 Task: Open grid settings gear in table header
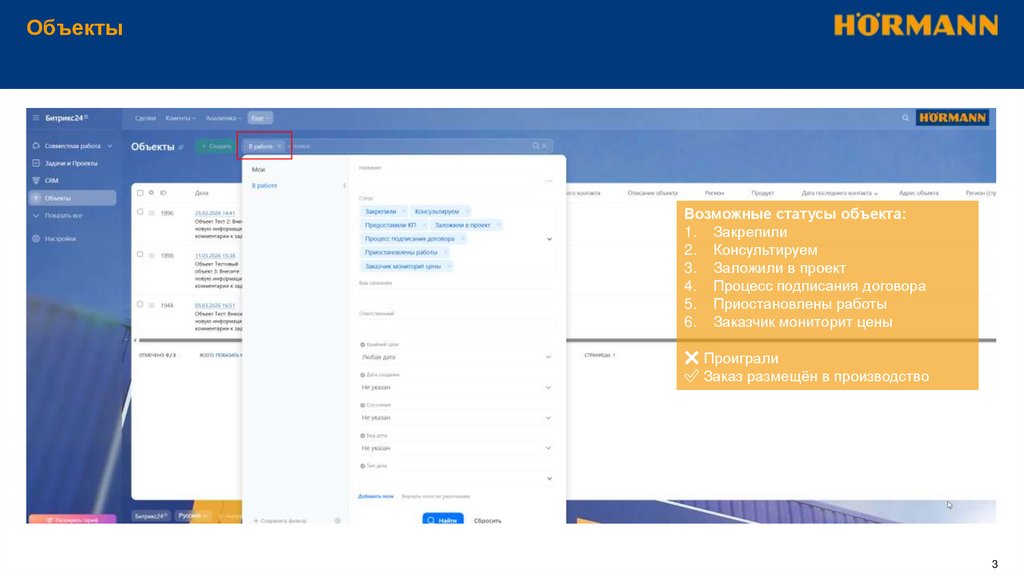[152, 193]
